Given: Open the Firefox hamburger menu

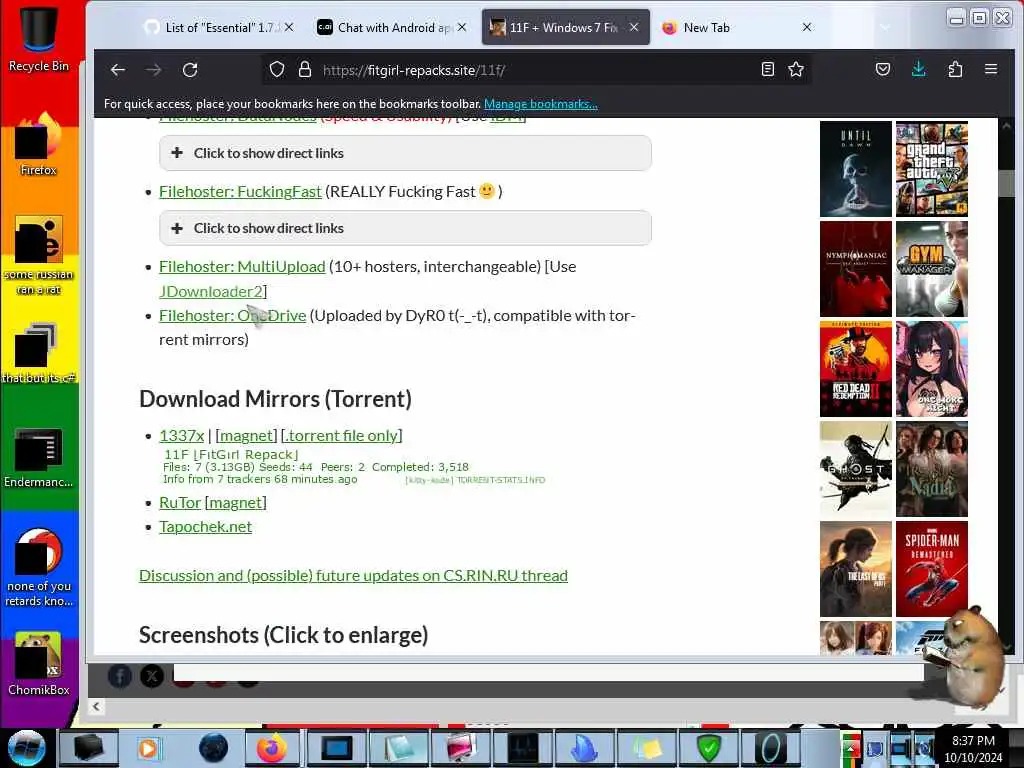Looking at the screenshot, I should (x=991, y=69).
